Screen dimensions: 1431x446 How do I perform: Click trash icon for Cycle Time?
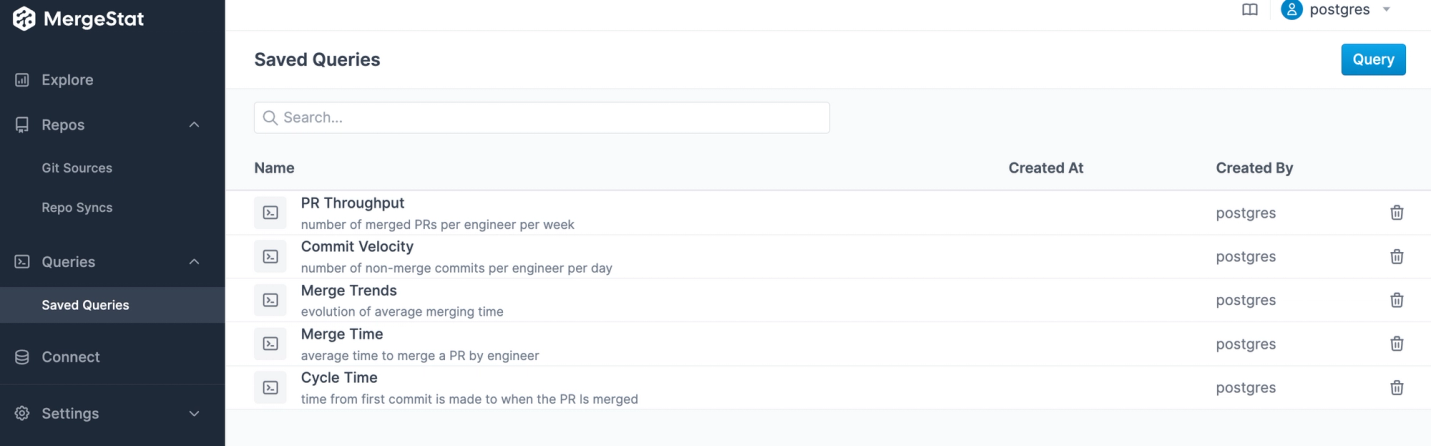click(1397, 388)
